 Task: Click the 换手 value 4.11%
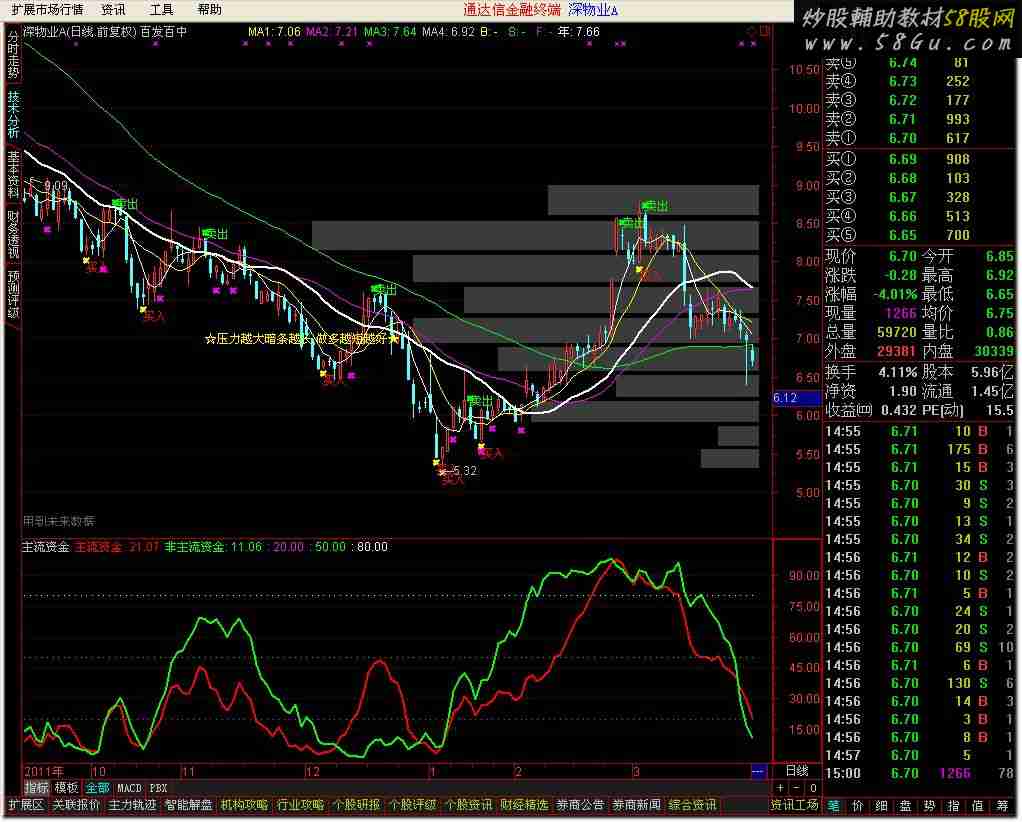coord(898,373)
